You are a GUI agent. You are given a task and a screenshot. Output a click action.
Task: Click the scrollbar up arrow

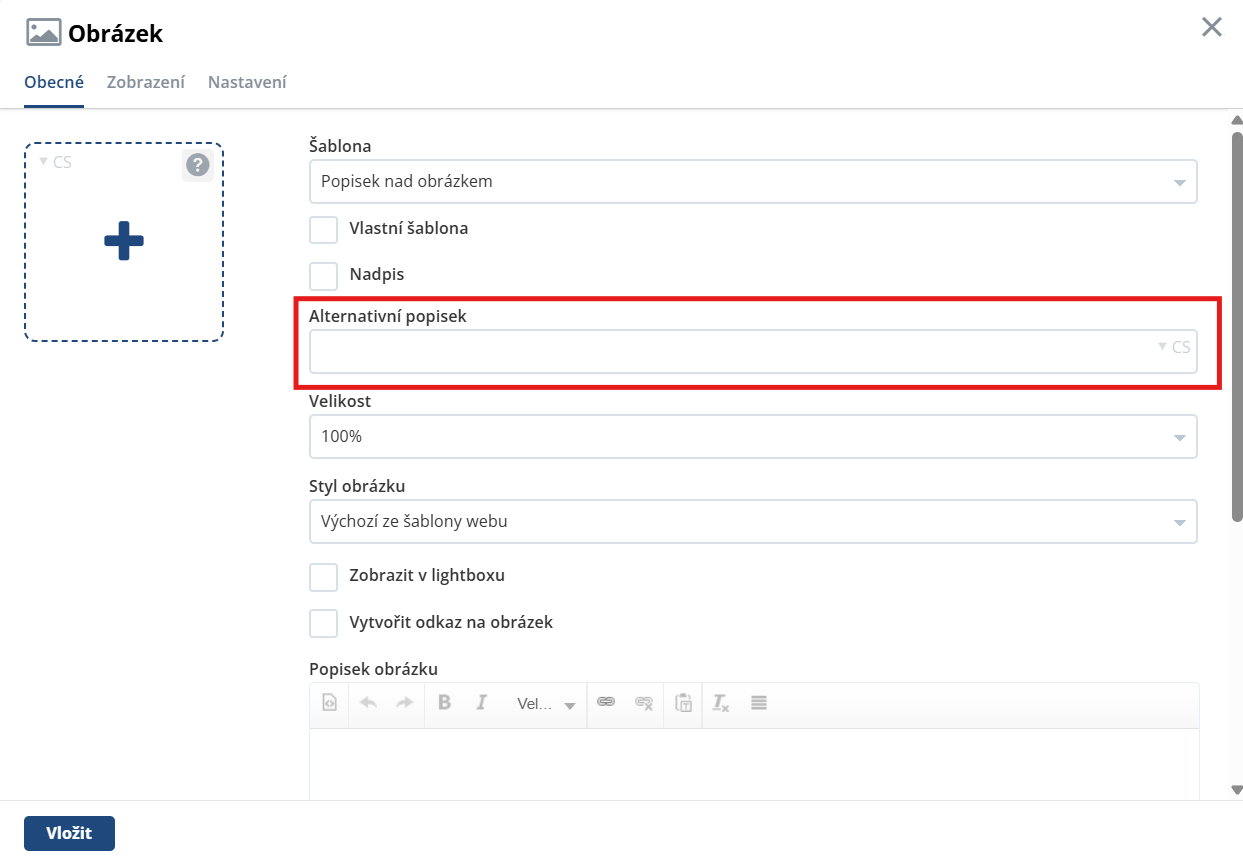point(1236,120)
